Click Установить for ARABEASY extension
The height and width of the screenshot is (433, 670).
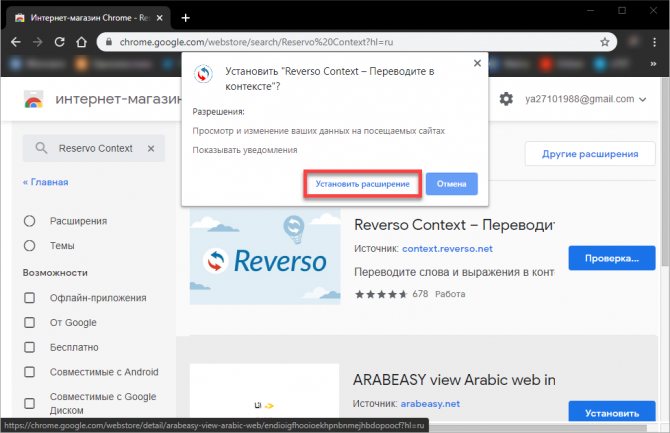(611, 411)
